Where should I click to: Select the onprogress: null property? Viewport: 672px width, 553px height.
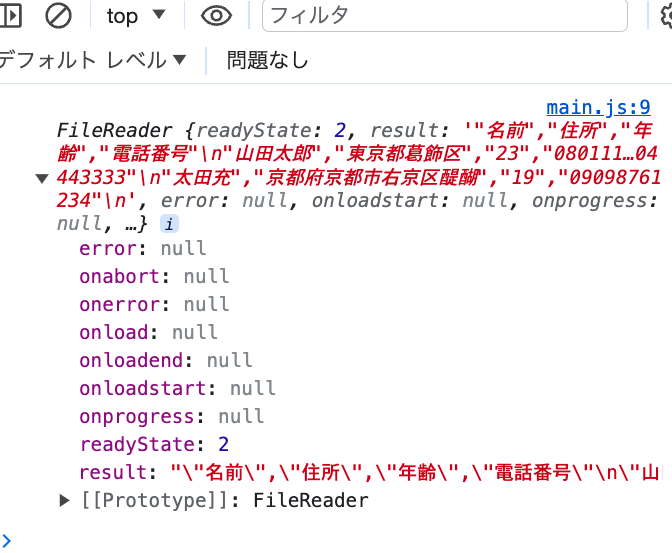(171, 416)
